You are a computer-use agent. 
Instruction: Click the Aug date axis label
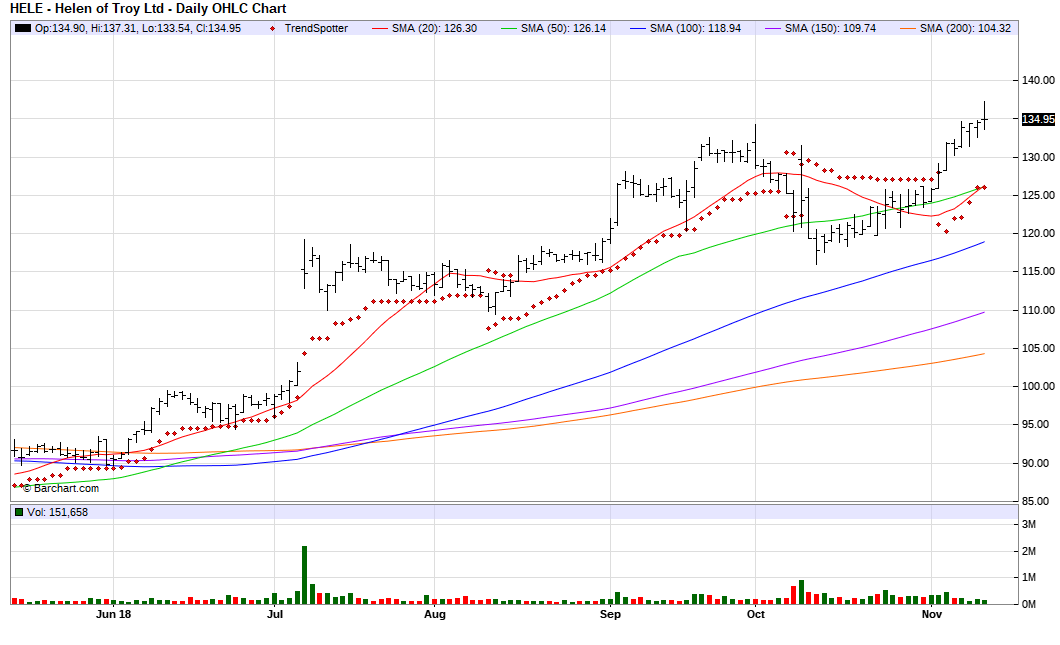click(435, 614)
